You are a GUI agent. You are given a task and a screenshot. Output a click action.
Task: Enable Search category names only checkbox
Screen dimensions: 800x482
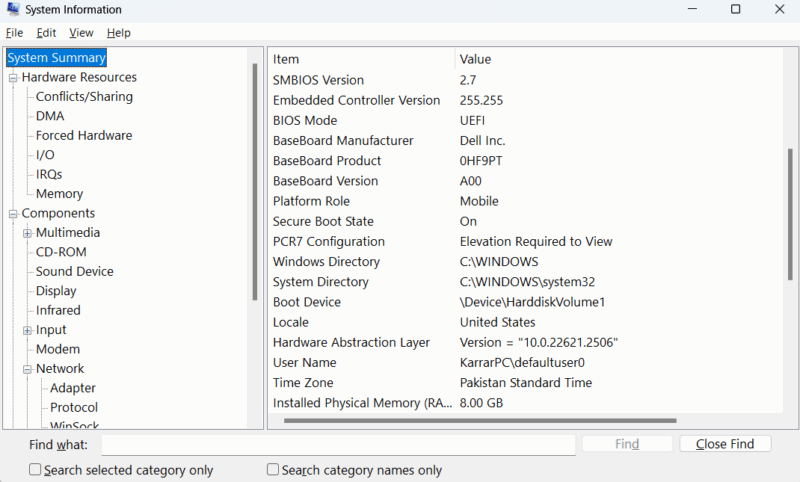coord(273,469)
